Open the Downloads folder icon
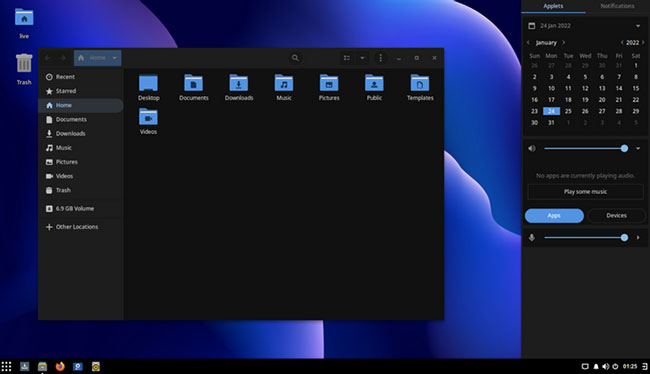 (239, 83)
